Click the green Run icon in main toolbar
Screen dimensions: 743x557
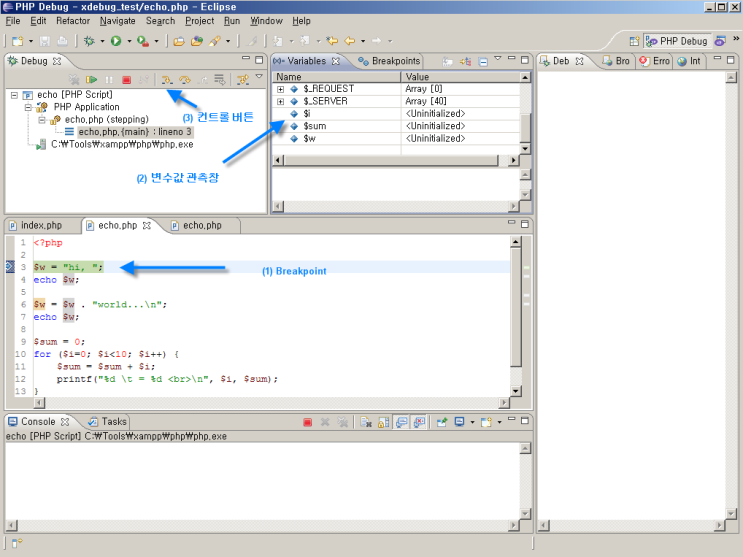[116, 41]
